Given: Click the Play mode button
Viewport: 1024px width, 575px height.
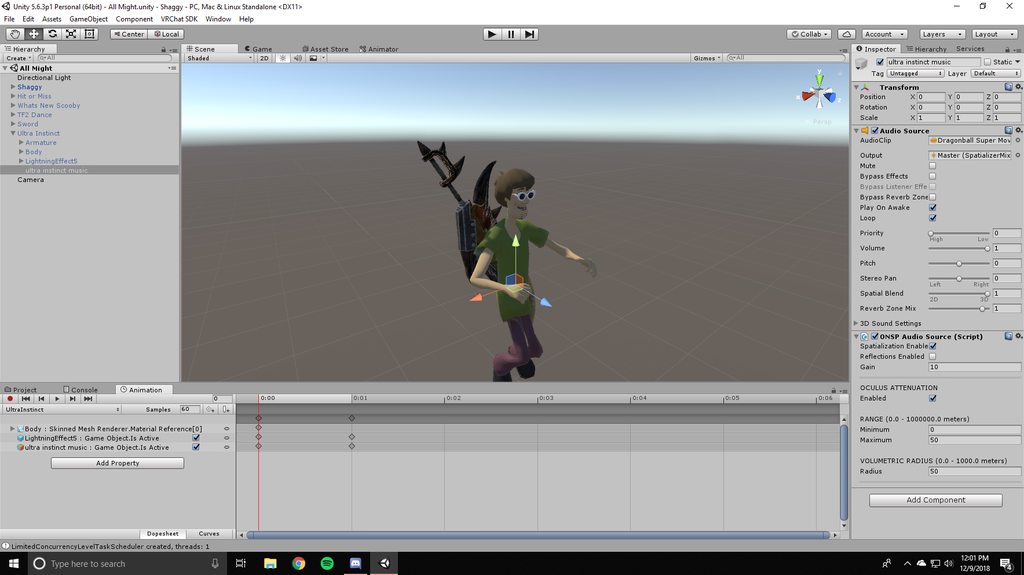Looking at the screenshot, I should coord(492,34).
